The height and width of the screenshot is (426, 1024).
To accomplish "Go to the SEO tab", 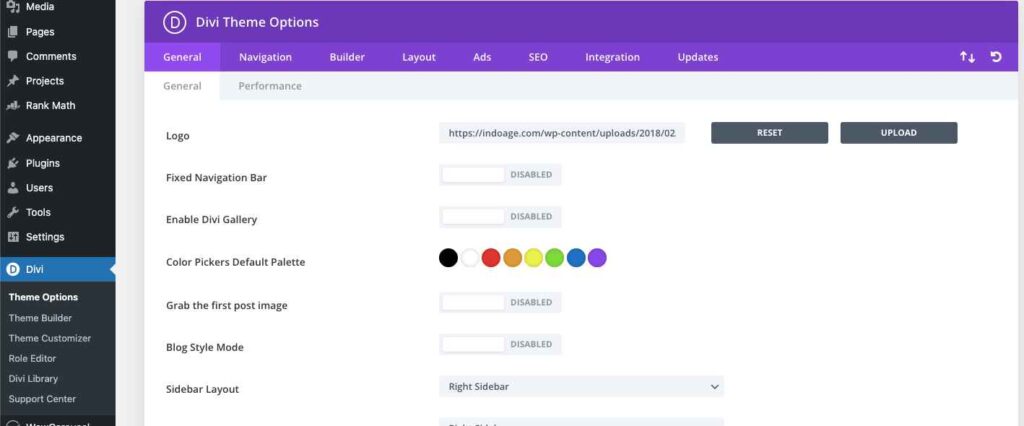I will [x=538, y=57].
